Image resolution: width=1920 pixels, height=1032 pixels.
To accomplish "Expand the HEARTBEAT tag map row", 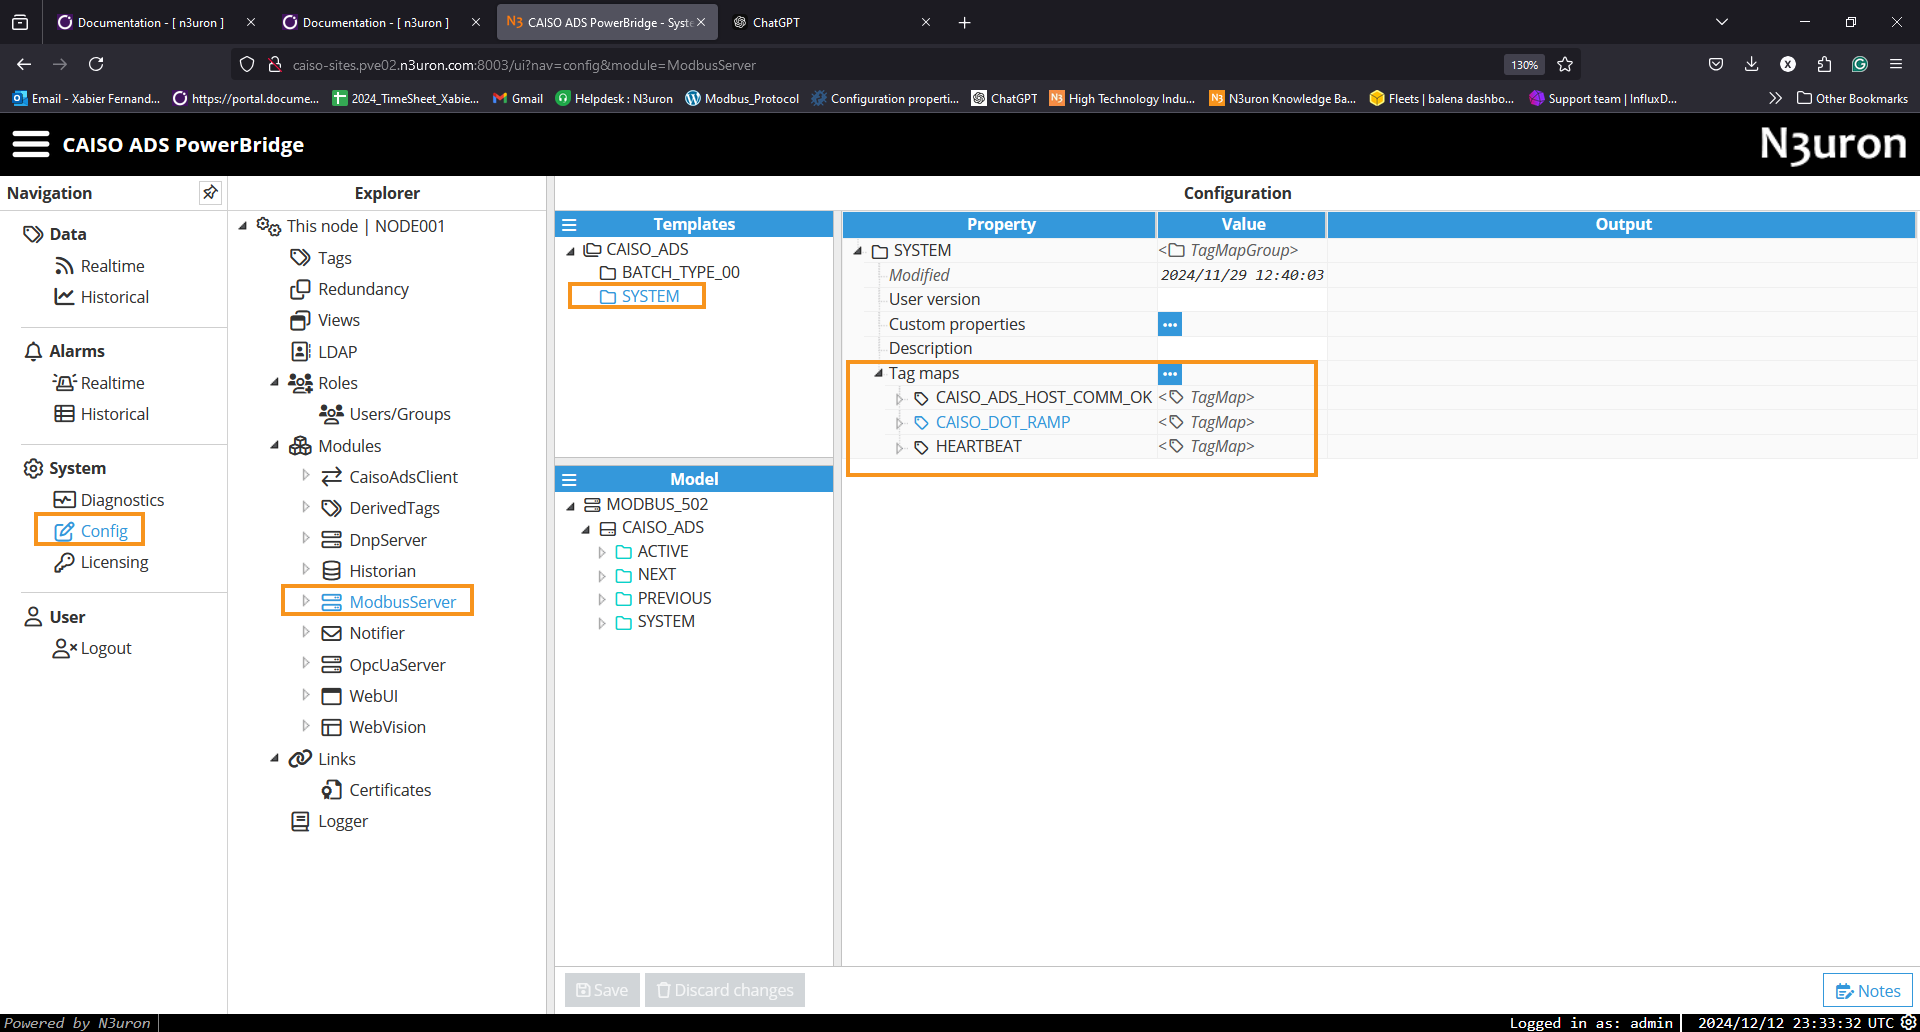I will pyautogui.click(x=899, y=447).
